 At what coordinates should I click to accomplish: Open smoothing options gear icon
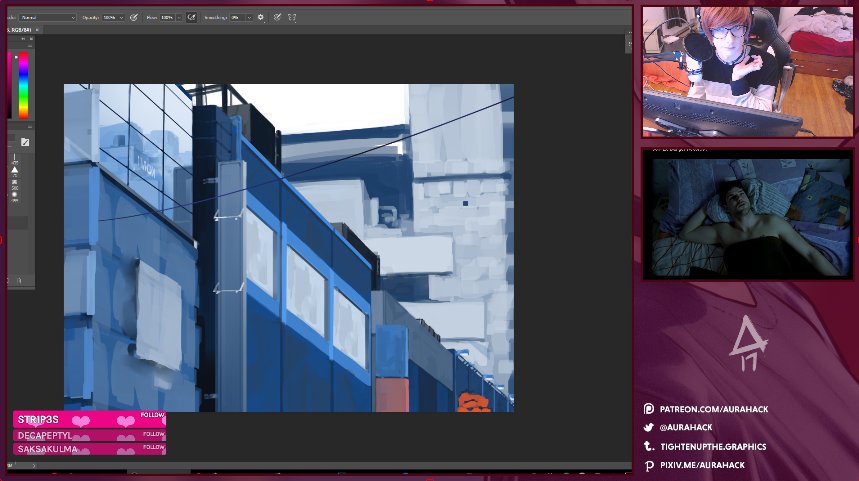tap(261, 18)
